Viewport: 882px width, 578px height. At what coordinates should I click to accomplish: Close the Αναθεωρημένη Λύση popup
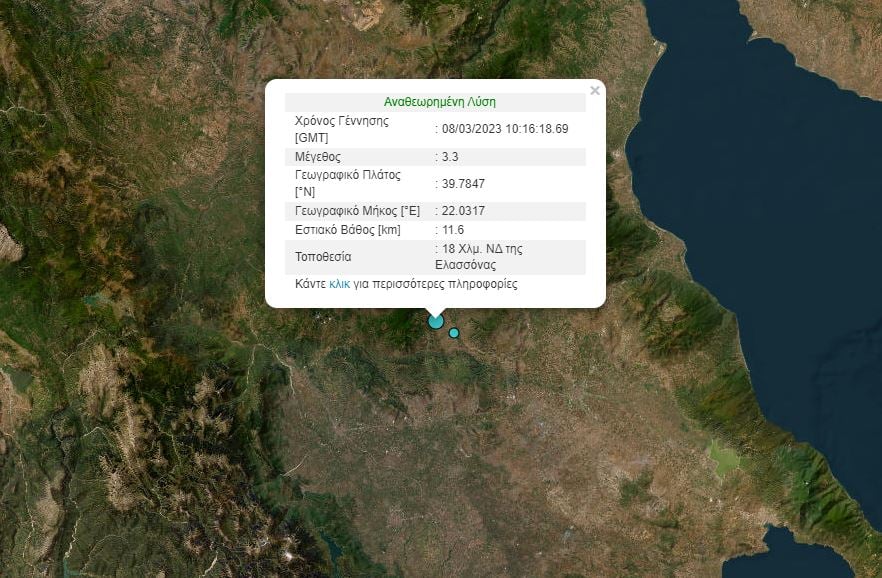[595, 90]
